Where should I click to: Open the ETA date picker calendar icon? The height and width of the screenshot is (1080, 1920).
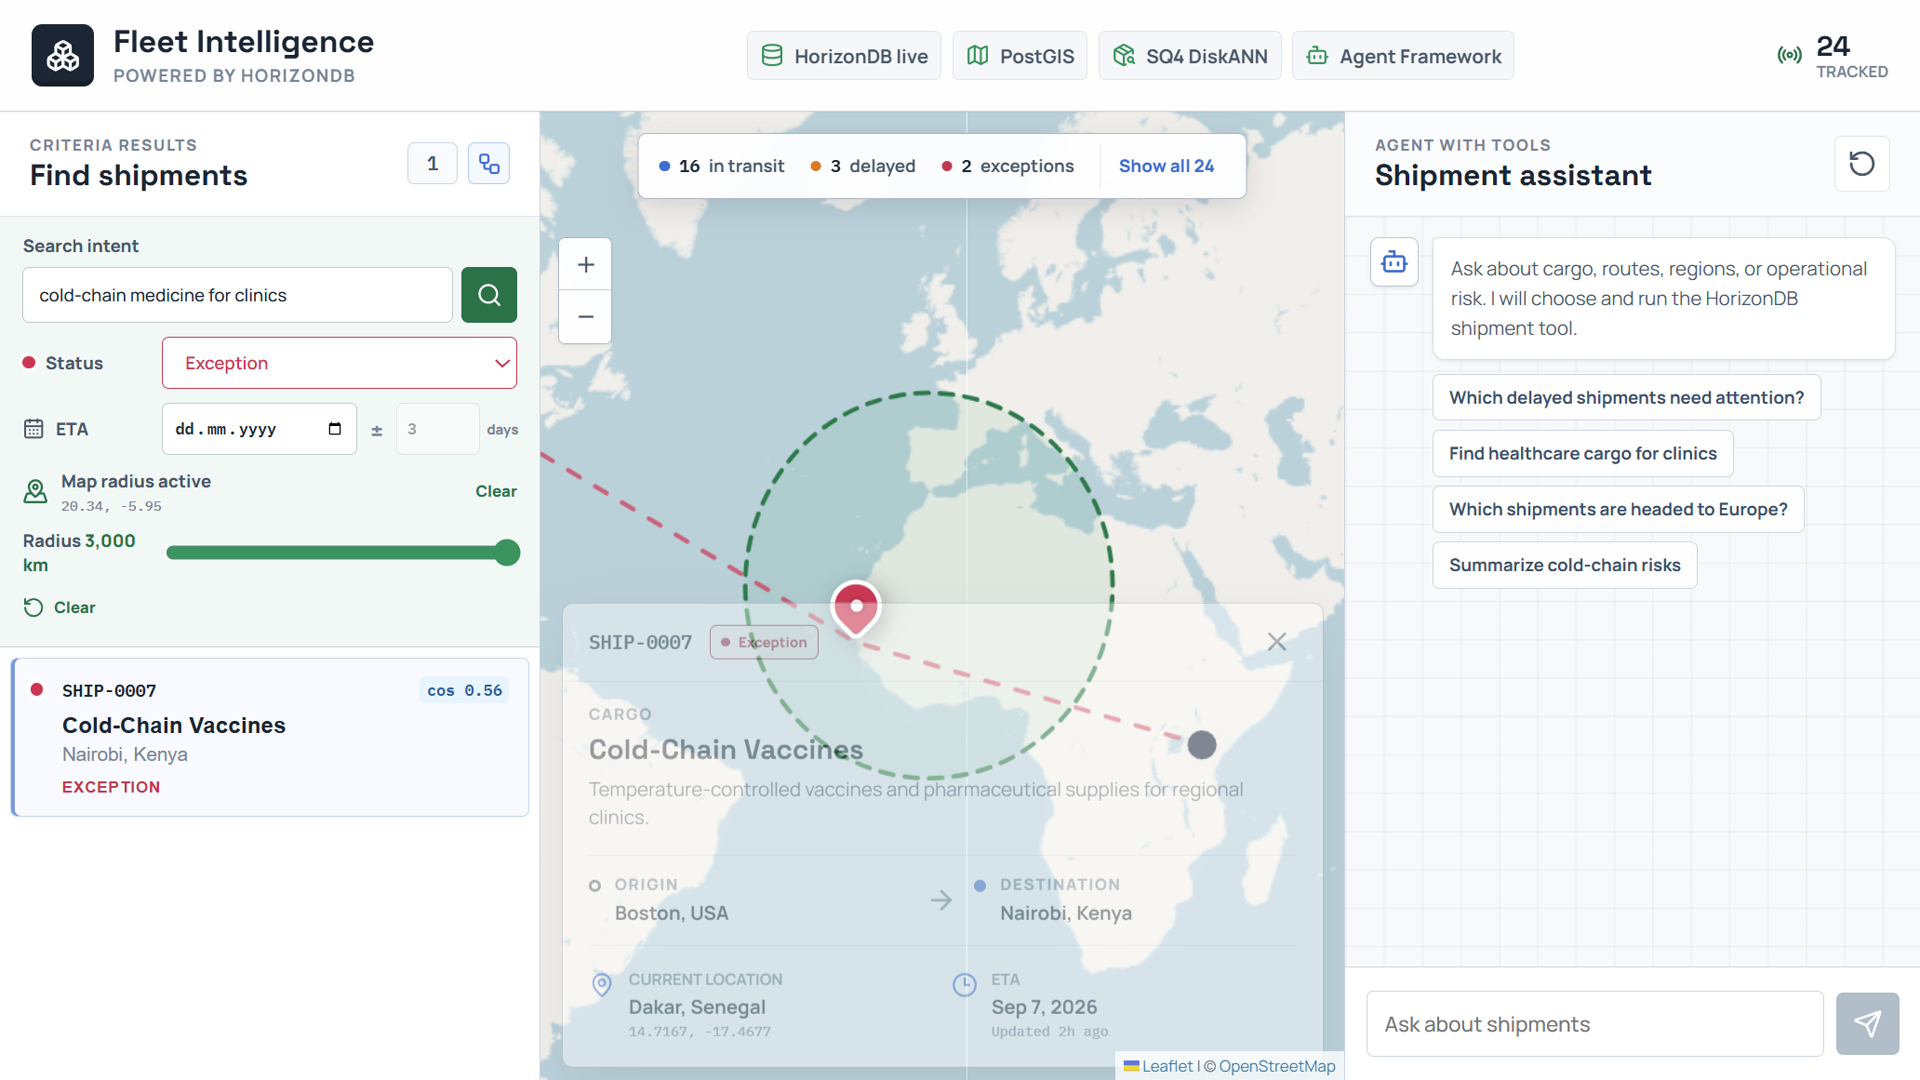click(x=334, y=429)
